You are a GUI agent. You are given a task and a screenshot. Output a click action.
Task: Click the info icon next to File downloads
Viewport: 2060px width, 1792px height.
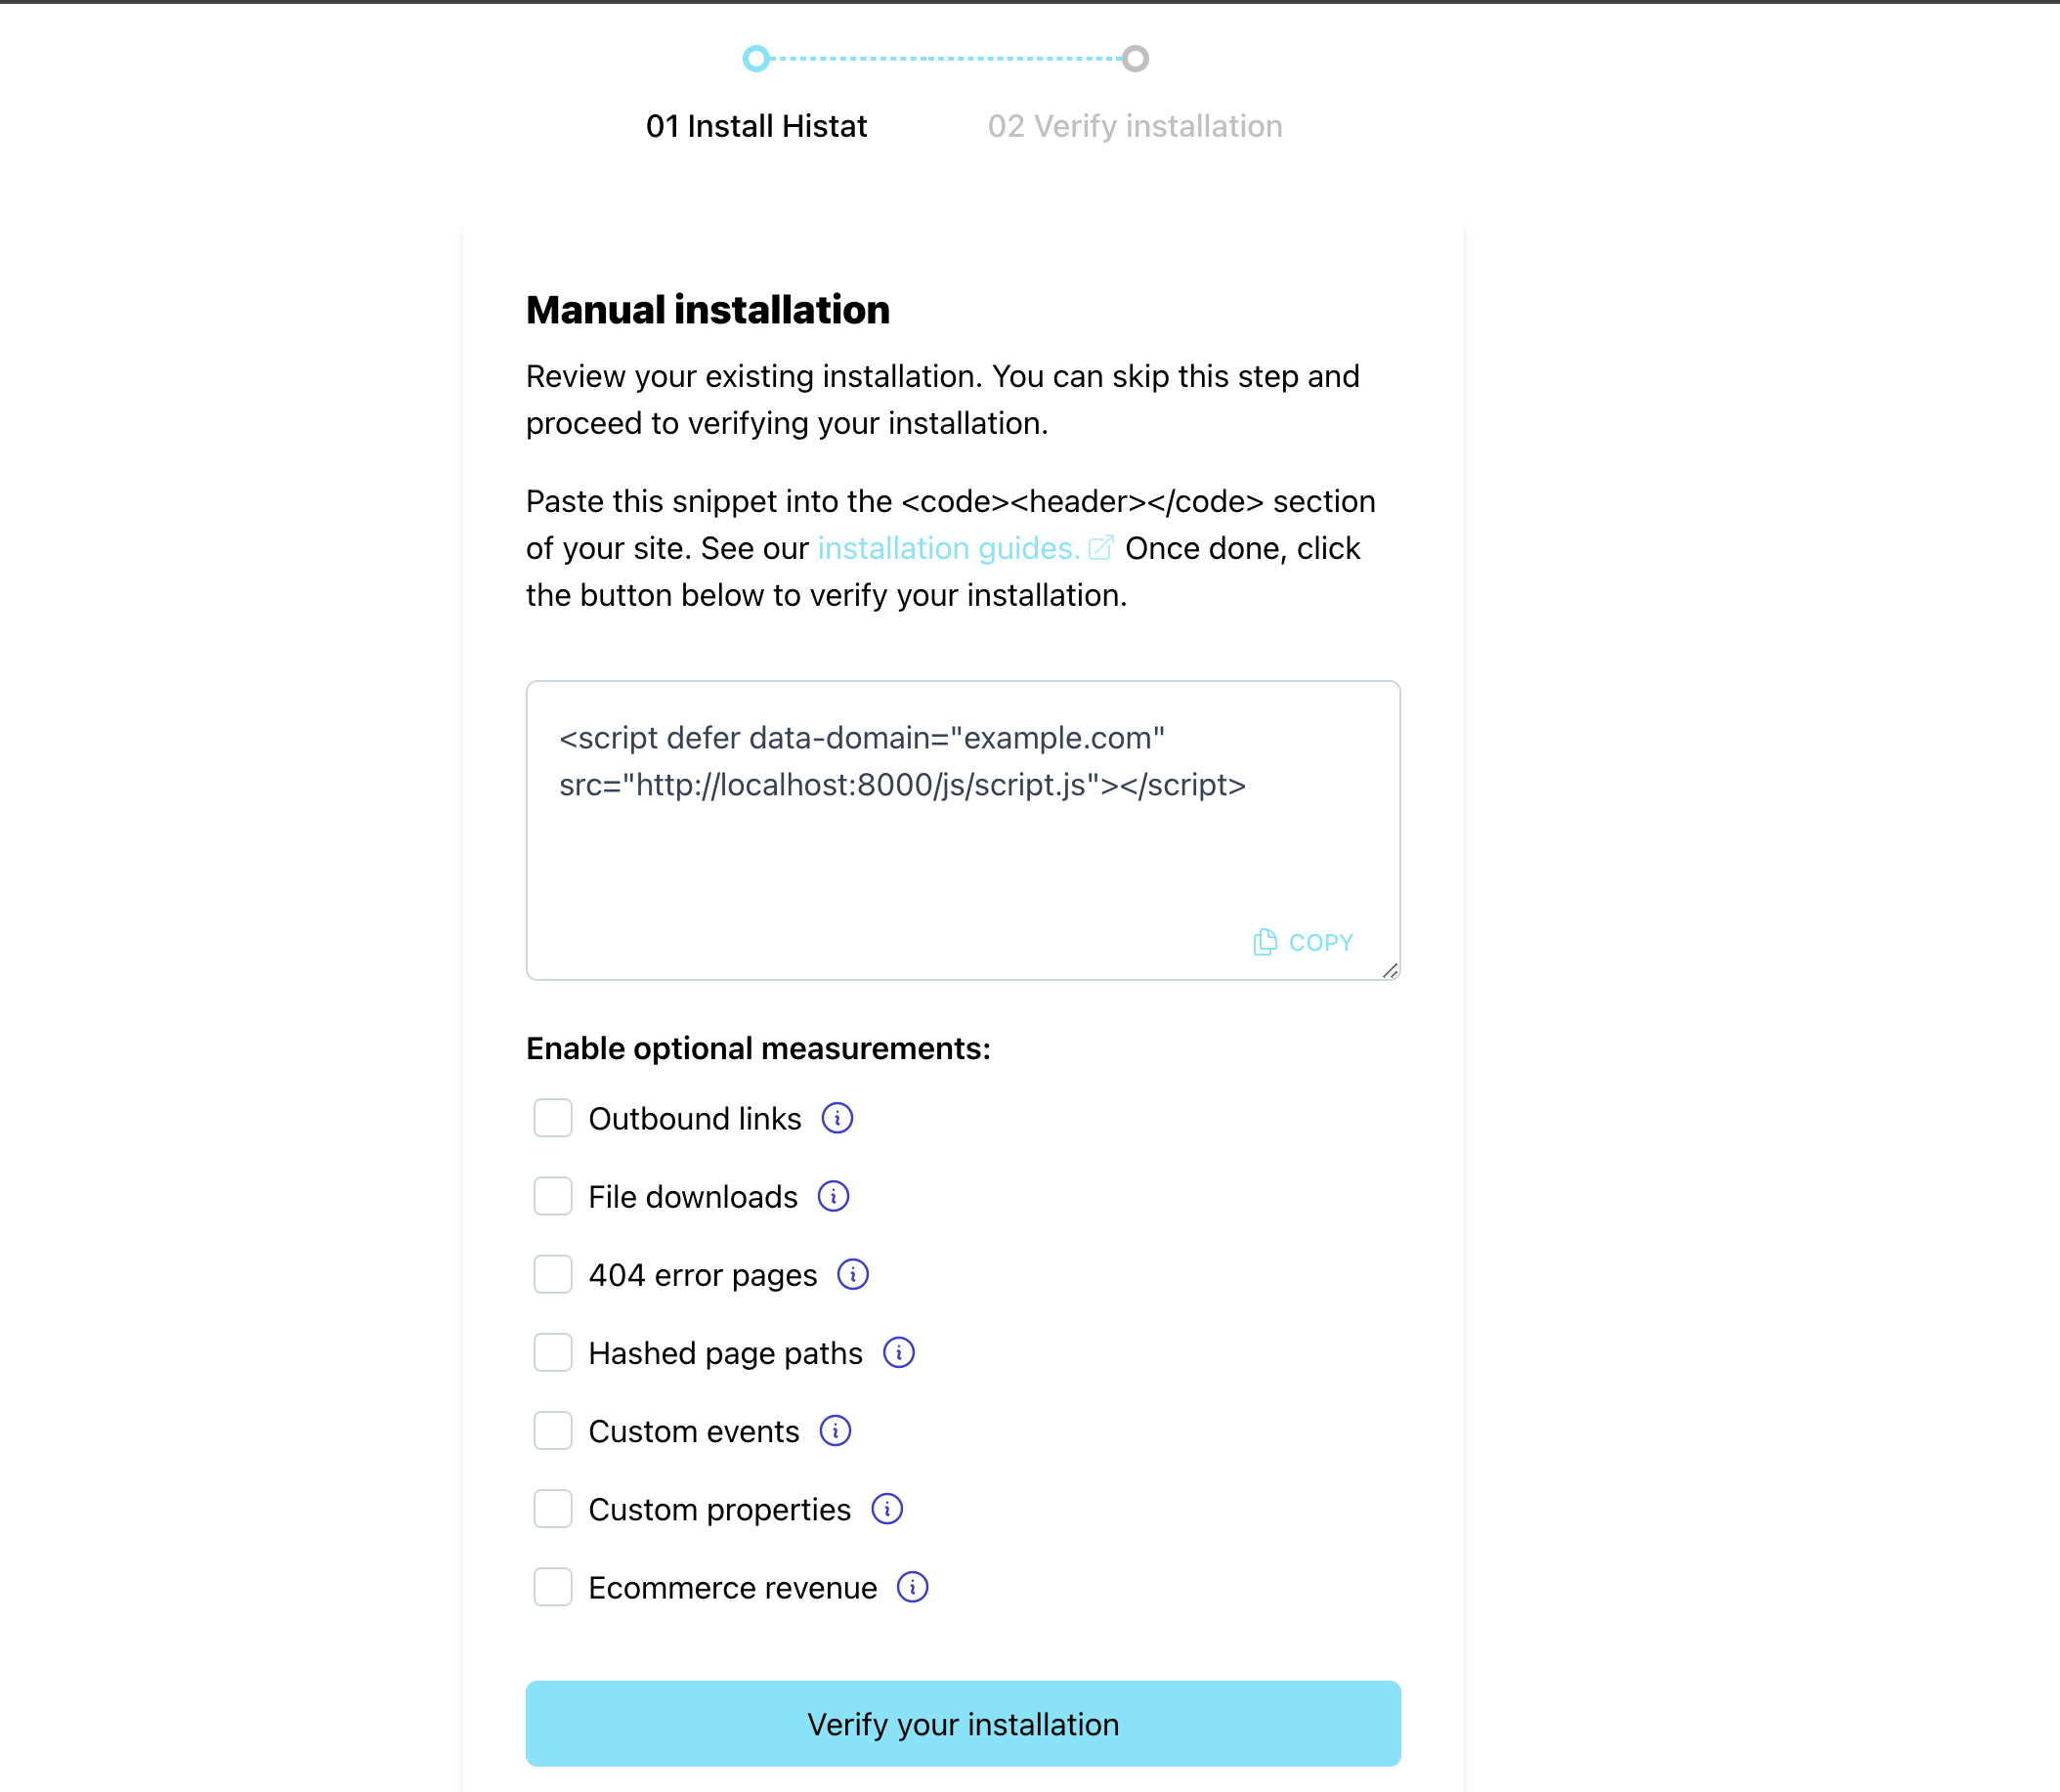coord(834,1196)
